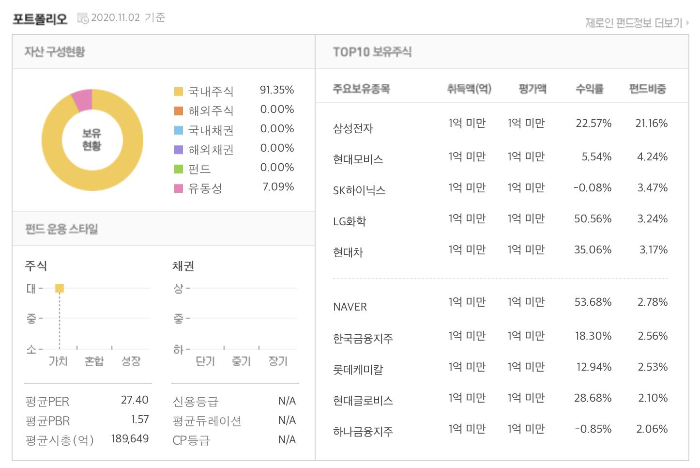Click the 자산 구성현황 section header
This screenshot has height=468, width=700.
point(54,52)
